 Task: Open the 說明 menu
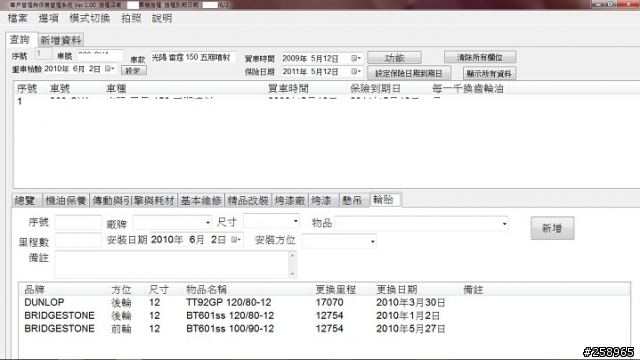(x=162, y=18)
